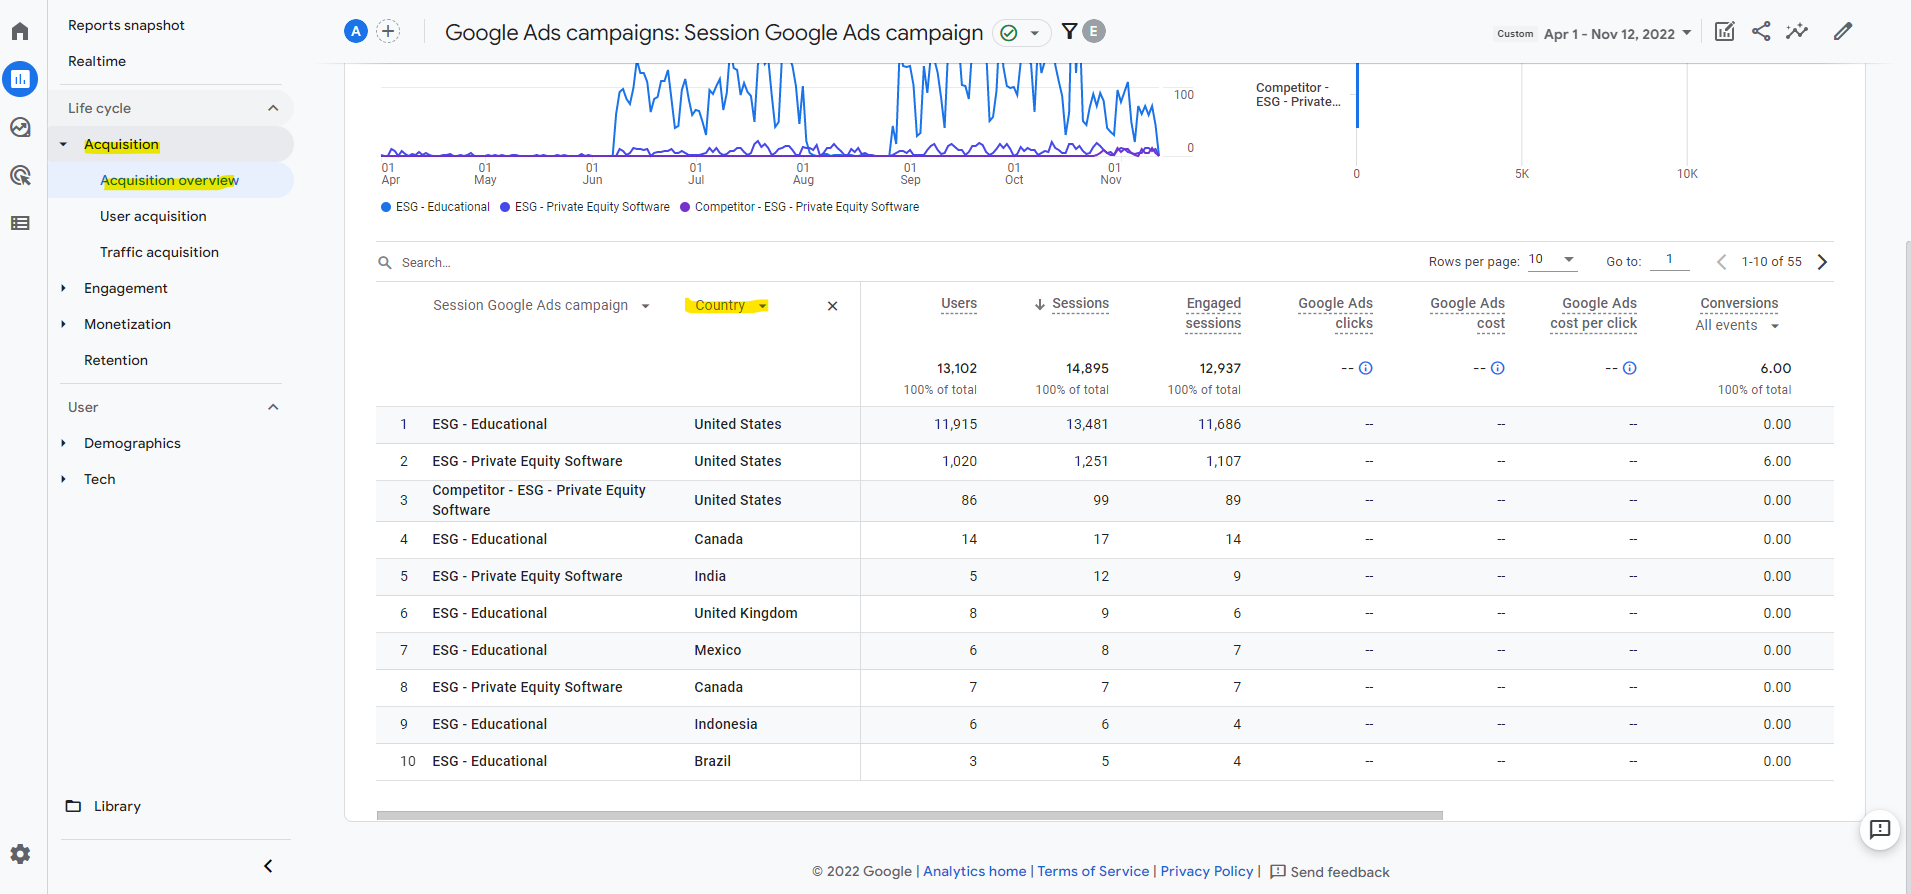Open Admin settings gear

20,854
